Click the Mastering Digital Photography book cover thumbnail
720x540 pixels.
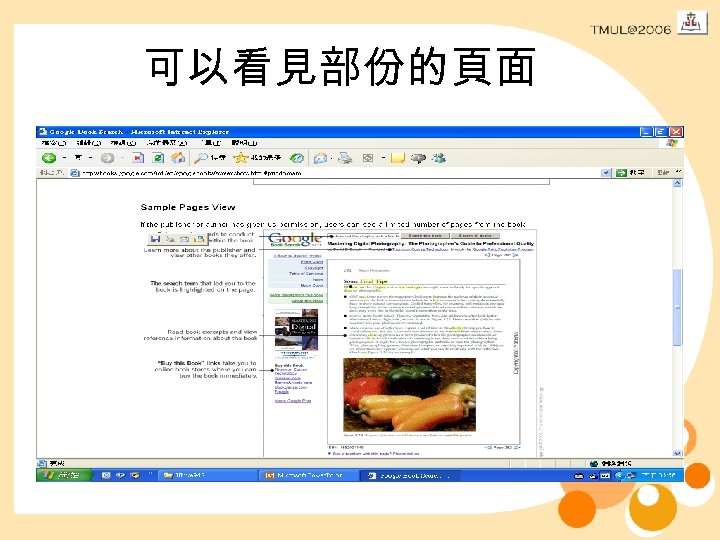click(x=296, y=331)
